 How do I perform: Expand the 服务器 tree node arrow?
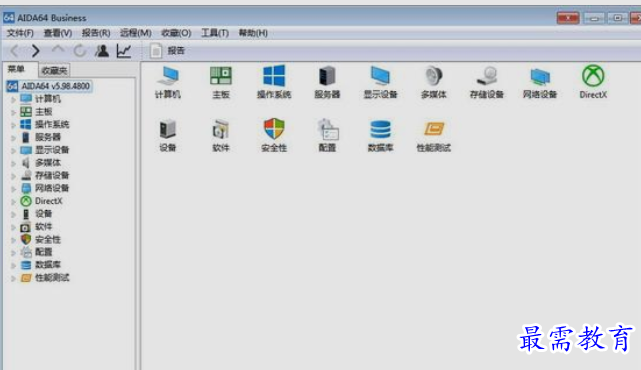[x=13, y=138]
